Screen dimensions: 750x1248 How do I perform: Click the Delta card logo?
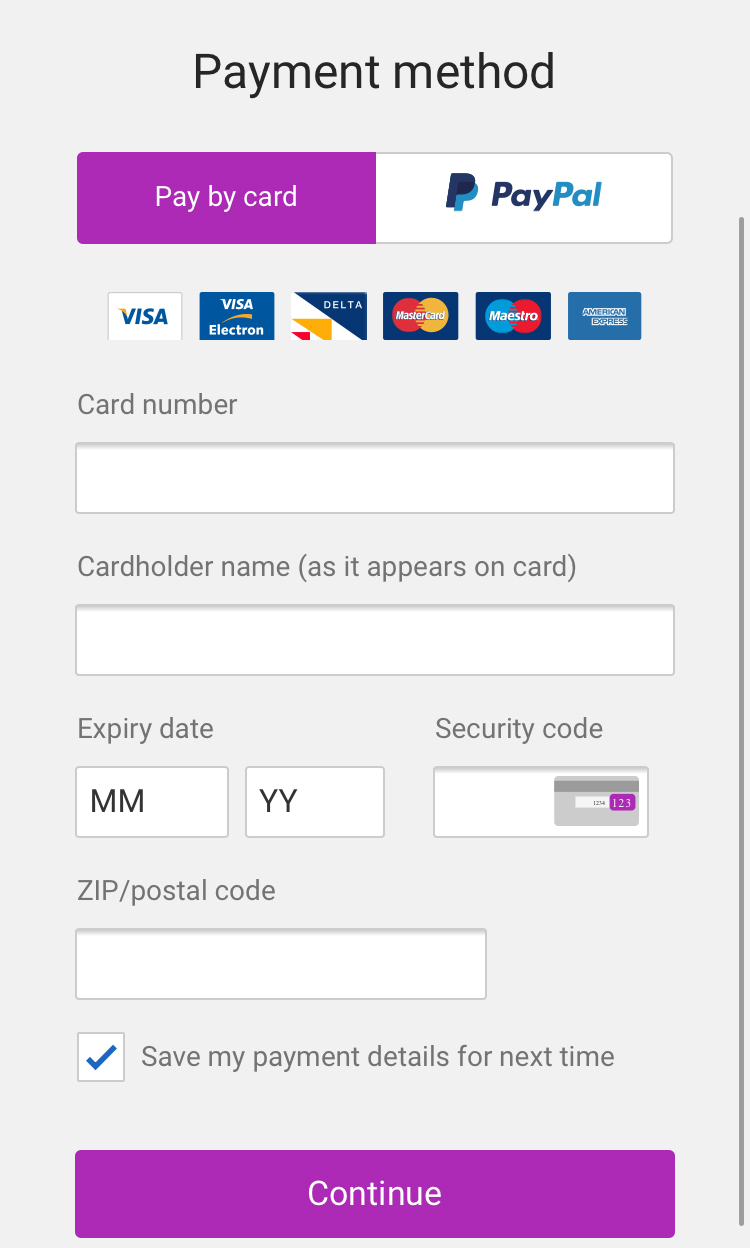click(x=329, y=316)
